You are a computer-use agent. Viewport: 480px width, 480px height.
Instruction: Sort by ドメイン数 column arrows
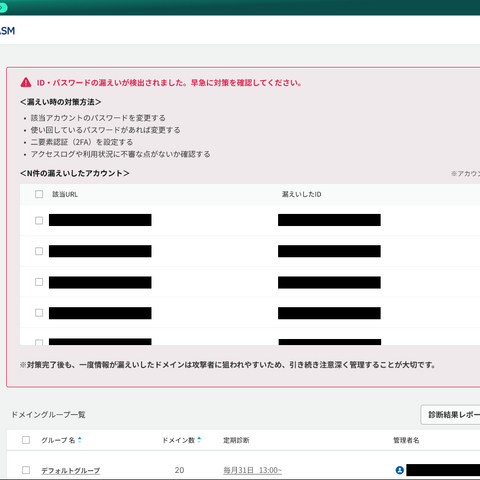point(199,440)
